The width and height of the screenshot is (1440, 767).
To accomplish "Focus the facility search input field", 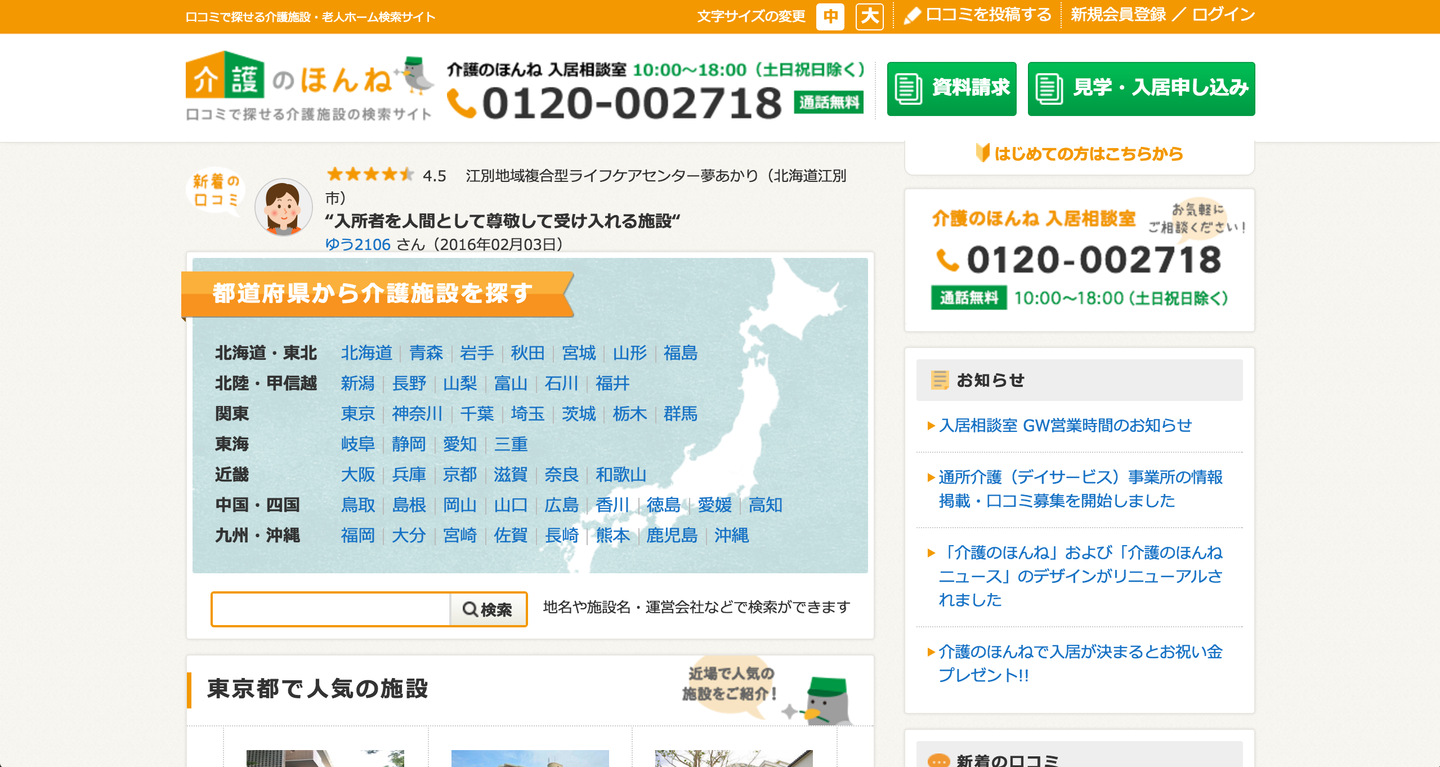I will (331, 609).
